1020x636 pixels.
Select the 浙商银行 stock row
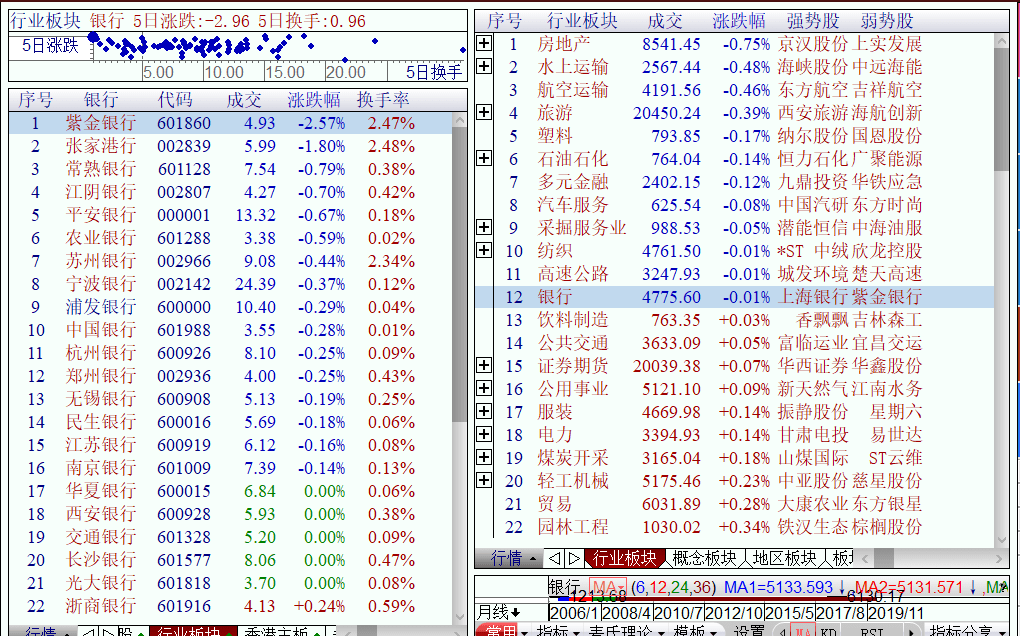[x=230, y=606]
